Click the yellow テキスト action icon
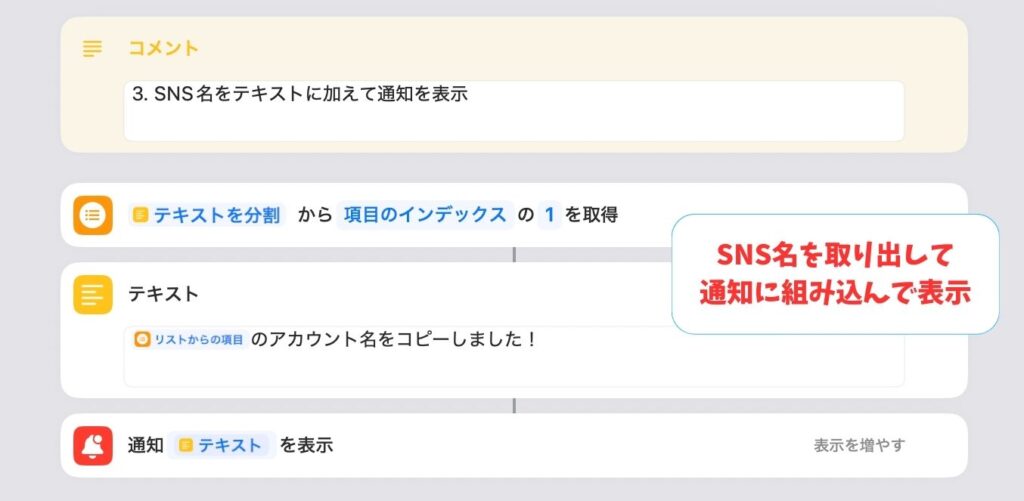1024x501 pixels. (x=93, y=295)
